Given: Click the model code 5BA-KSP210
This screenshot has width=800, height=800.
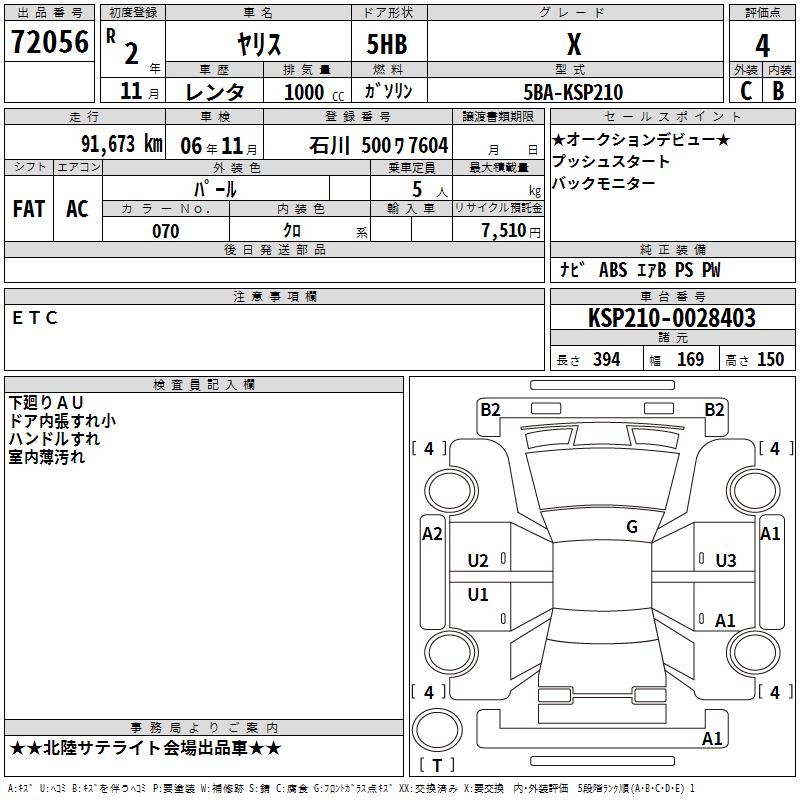Looking at the screenshot, I should coord(573,92).
